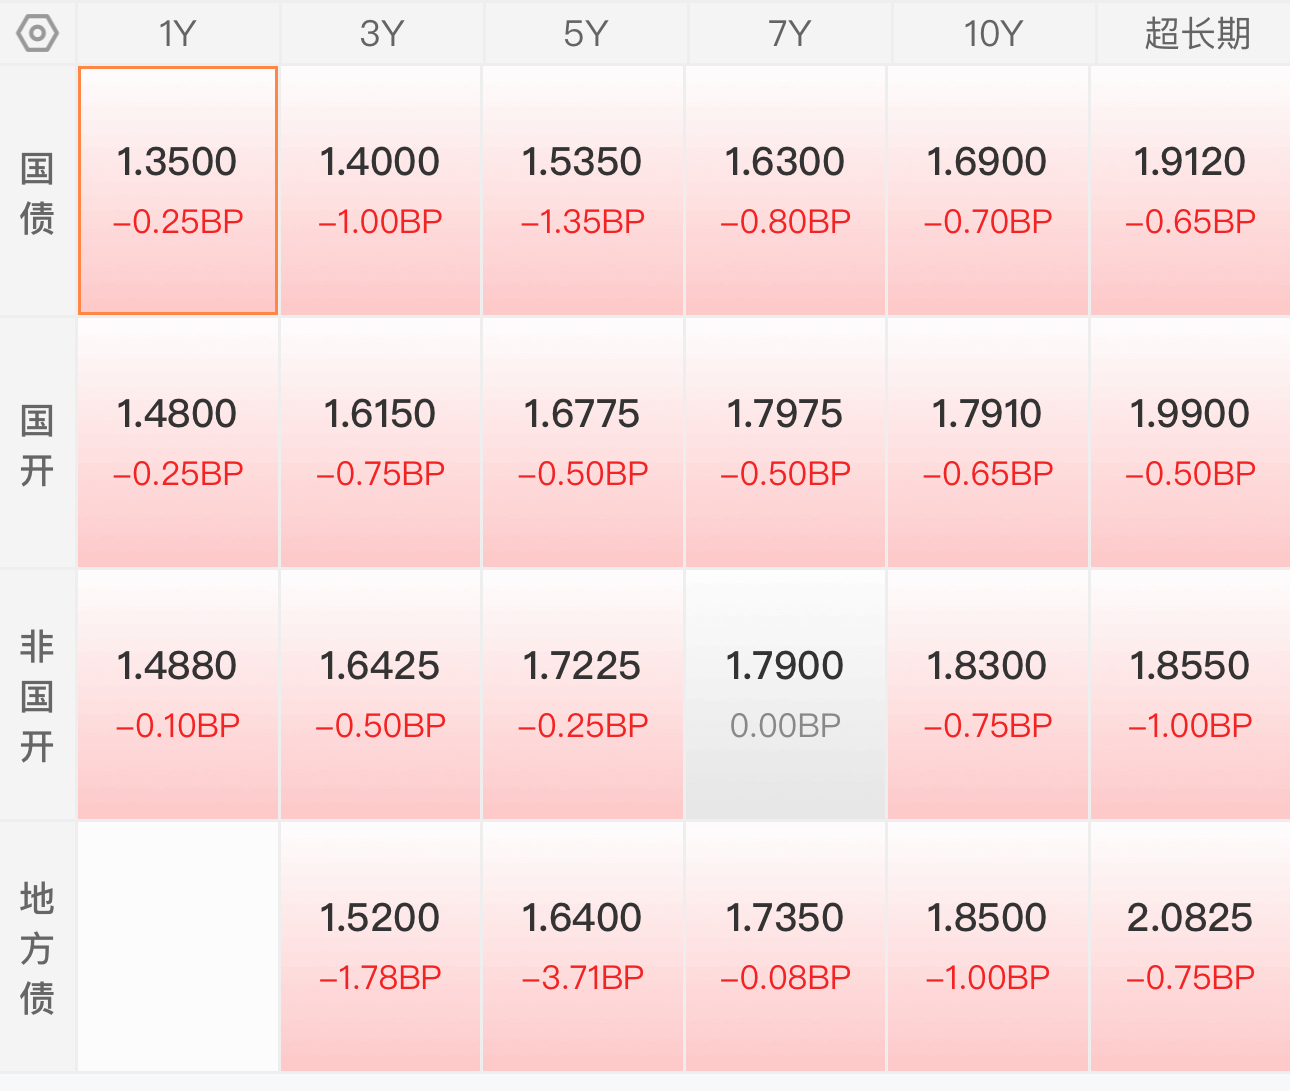Click the 国债 row label
Viewport: 1290px width, 1091px height.
pyautogui.click(x=37, y=192)
